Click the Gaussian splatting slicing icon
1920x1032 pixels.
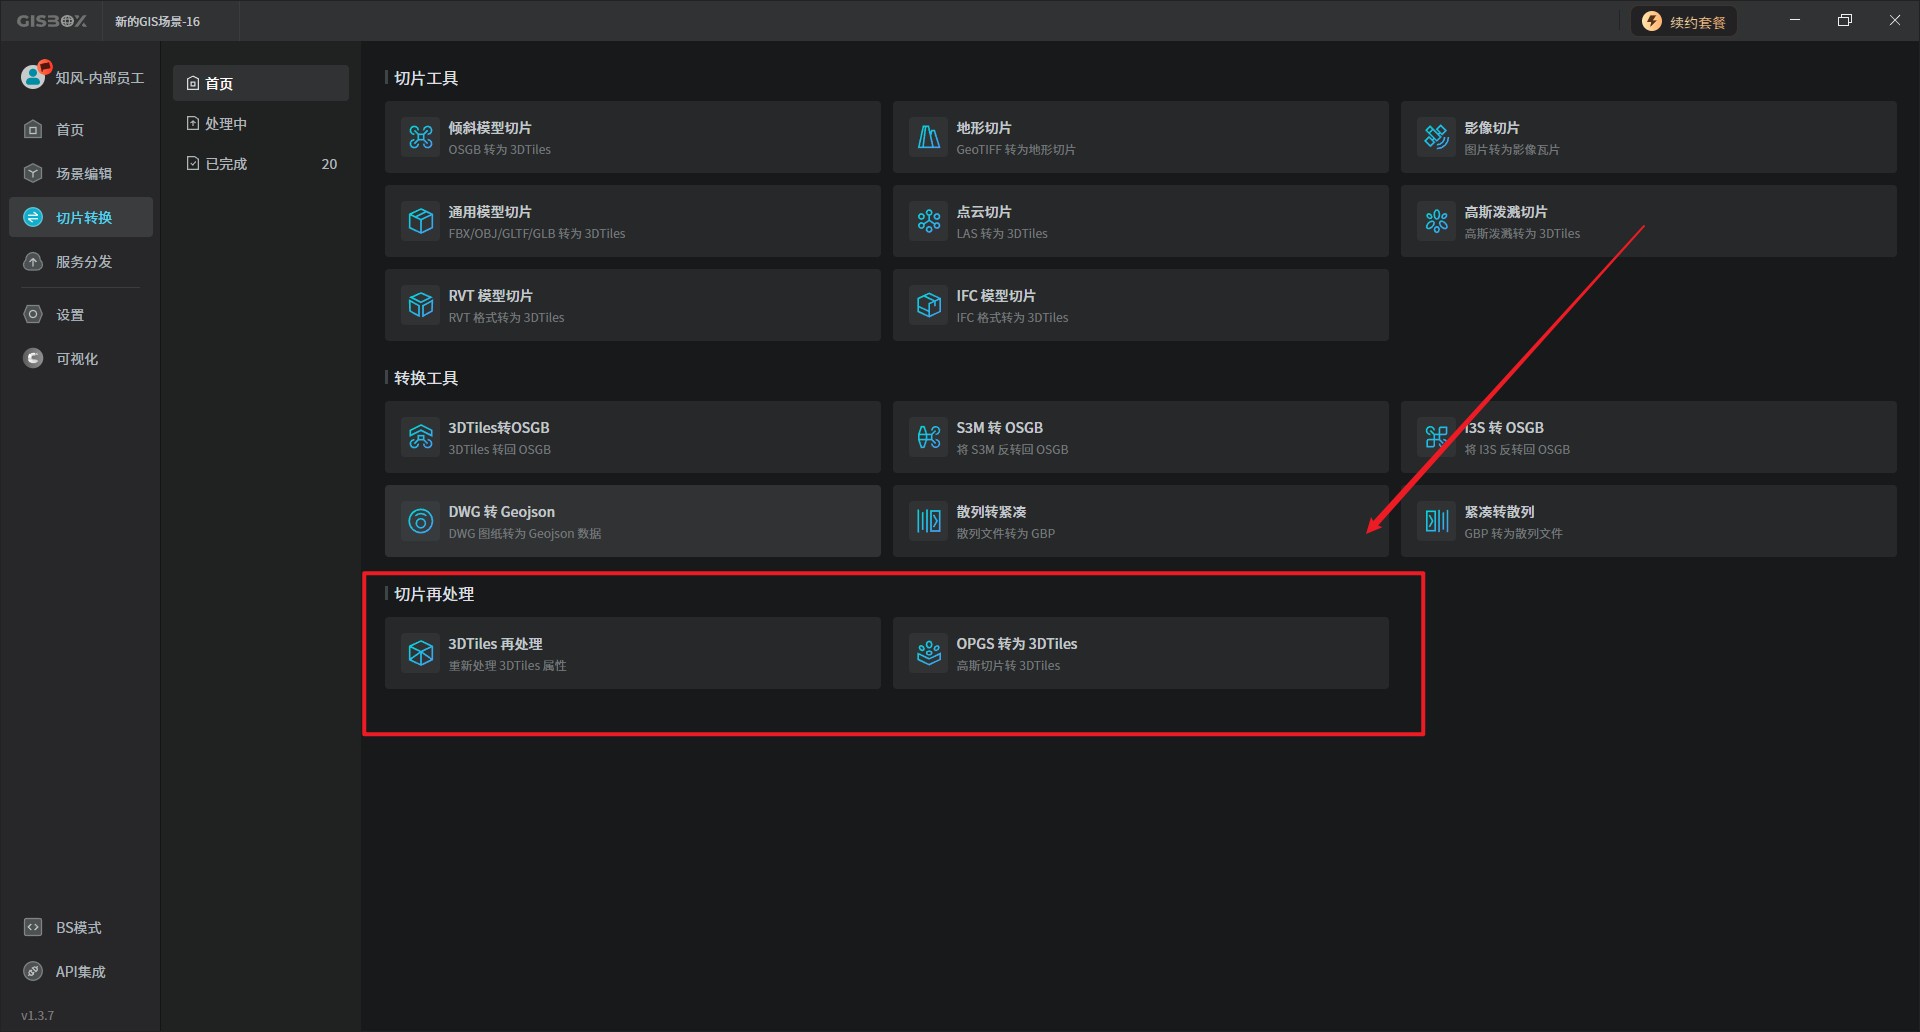pyautogui.click(x=1437, y=221)
